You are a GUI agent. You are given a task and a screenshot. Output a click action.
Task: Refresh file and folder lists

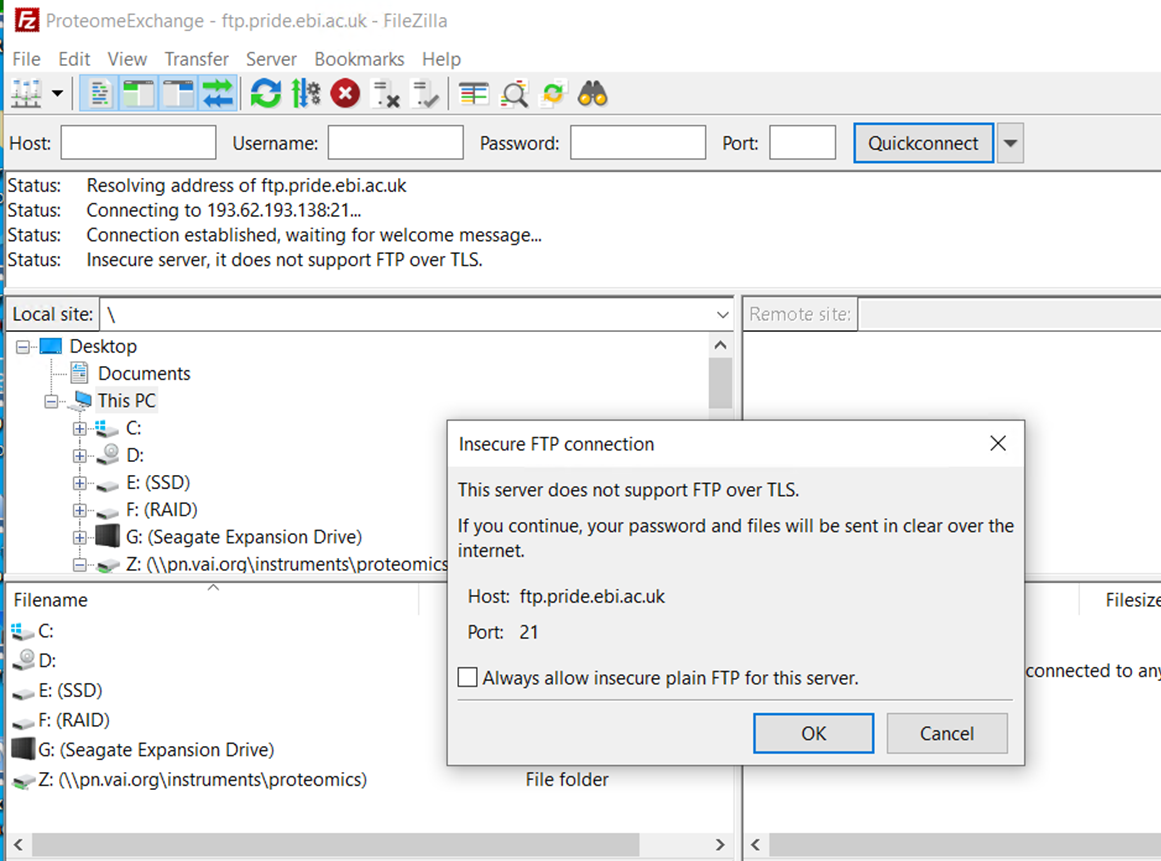pos(266,94)
